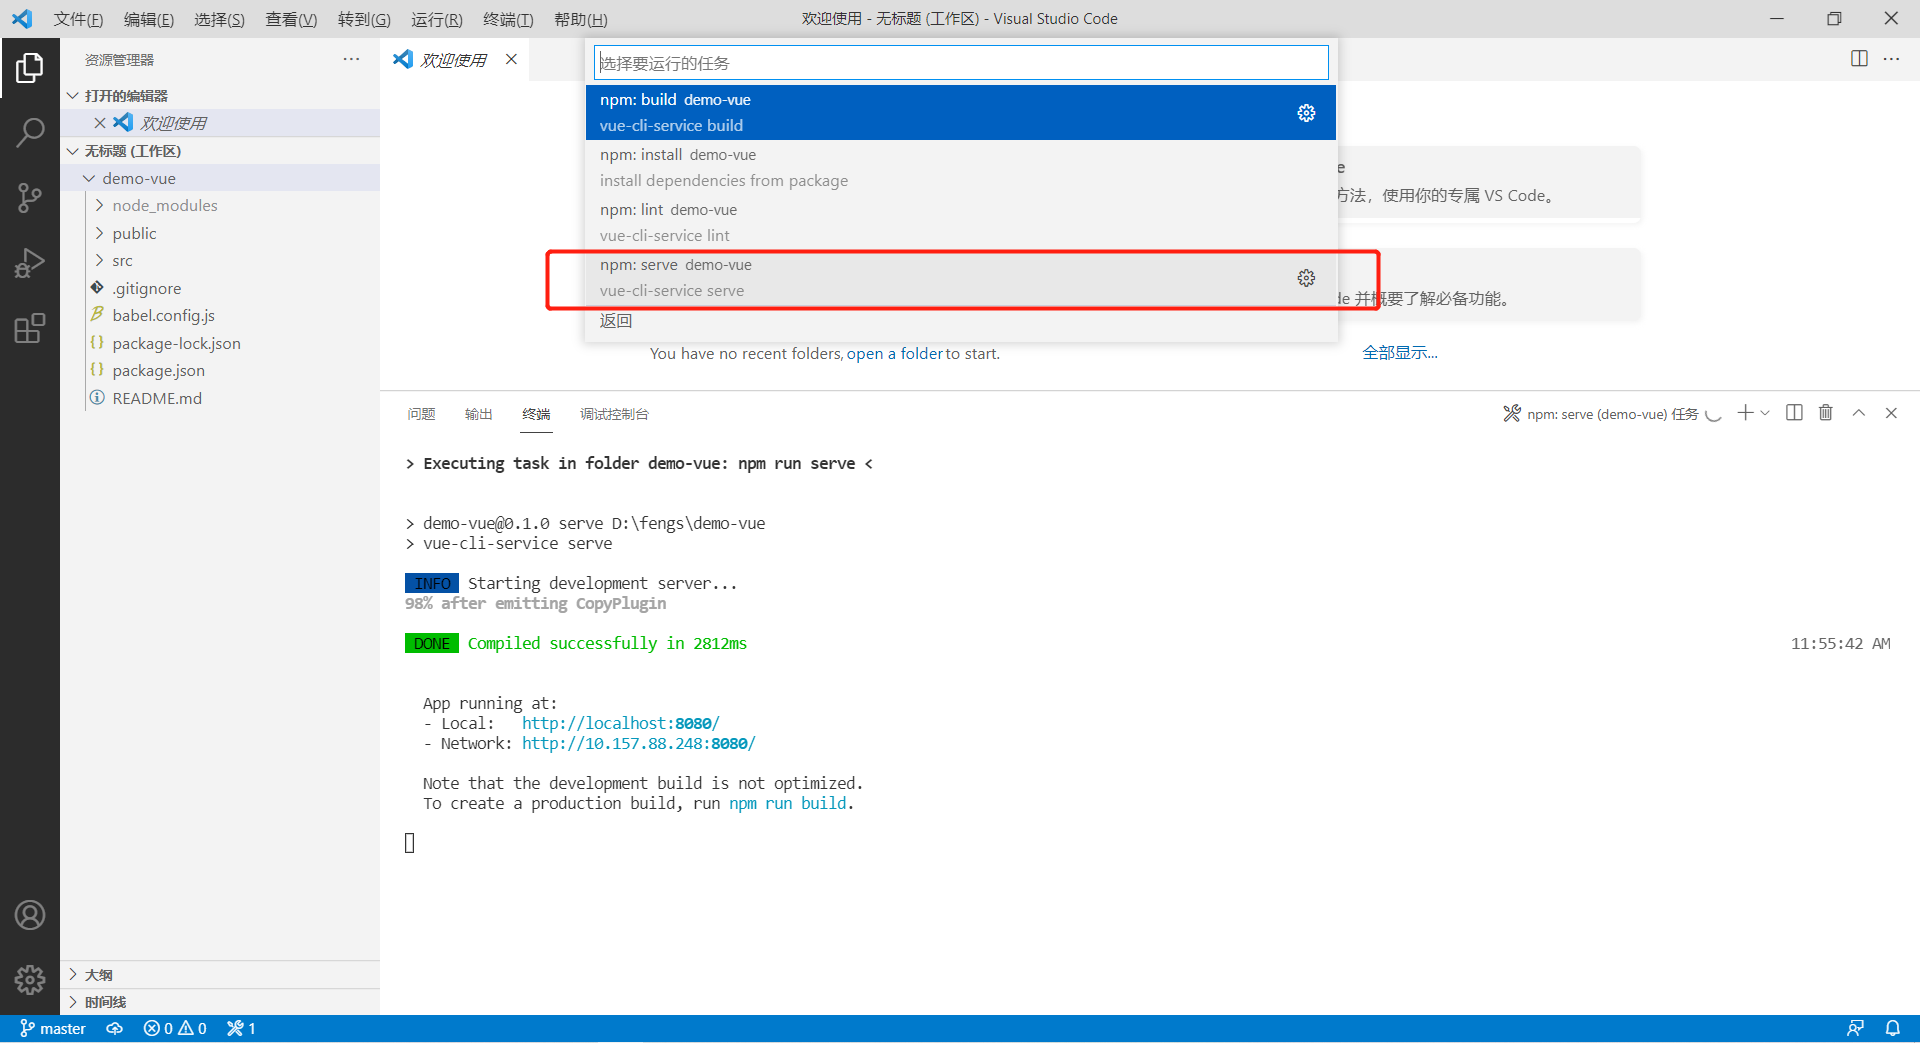This screenshot has height=1043, width=1920.
Task: Click the gear for npm: serve task
Action: (x=1306, y=278)
